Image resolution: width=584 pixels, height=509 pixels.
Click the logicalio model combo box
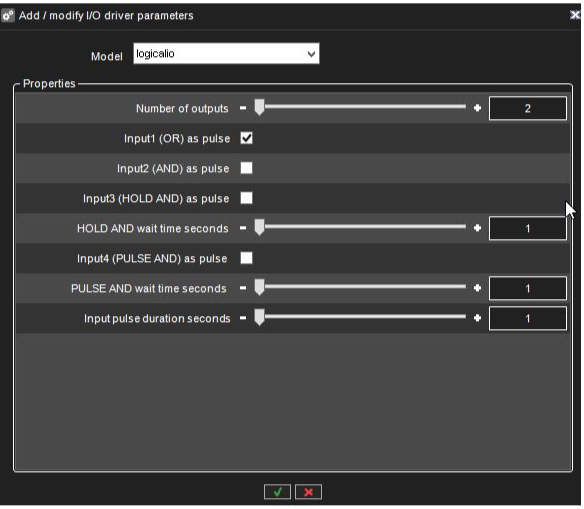pyautogui.click(x=226, y=54)
